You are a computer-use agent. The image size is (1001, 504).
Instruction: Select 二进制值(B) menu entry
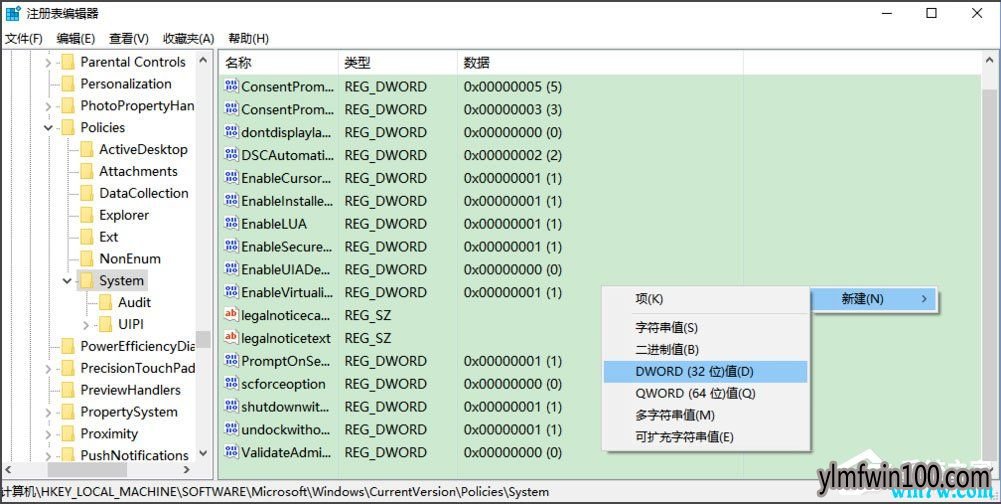[x=705, y=349]
